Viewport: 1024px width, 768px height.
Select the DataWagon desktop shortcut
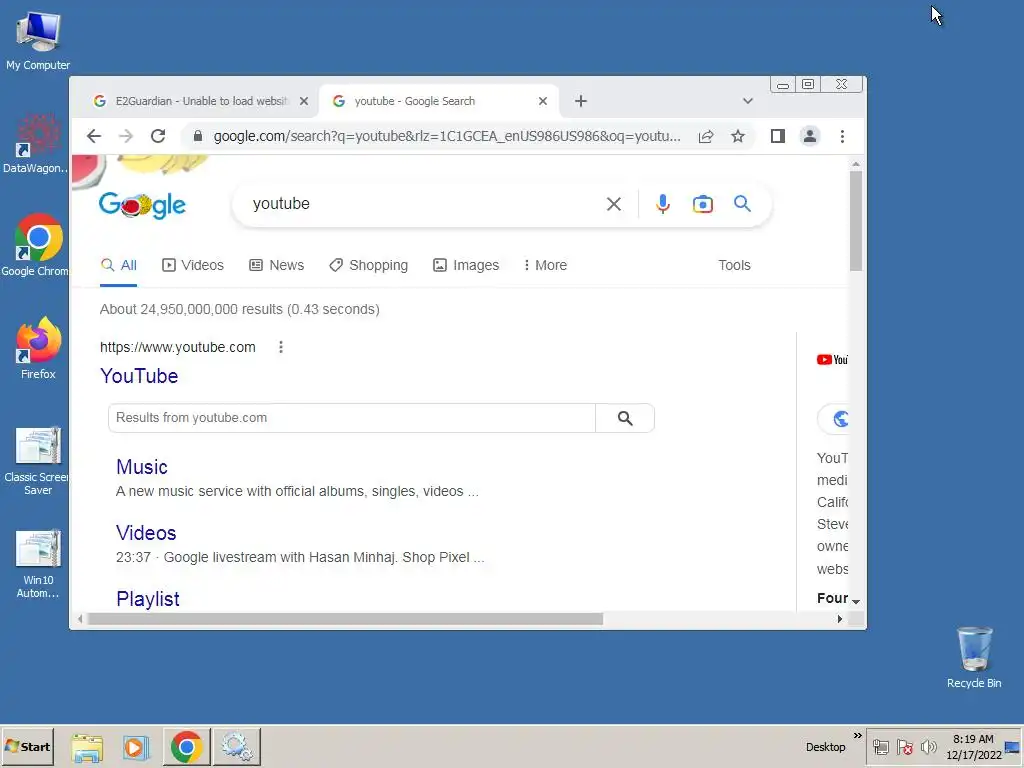36,144
